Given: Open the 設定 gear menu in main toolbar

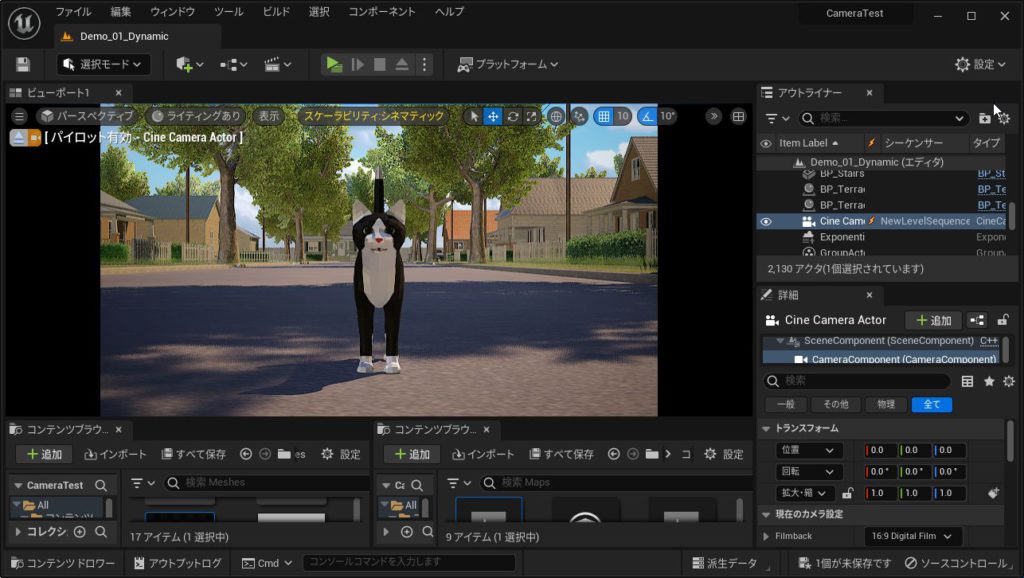Looking at the screenshot, I should 979,64.
